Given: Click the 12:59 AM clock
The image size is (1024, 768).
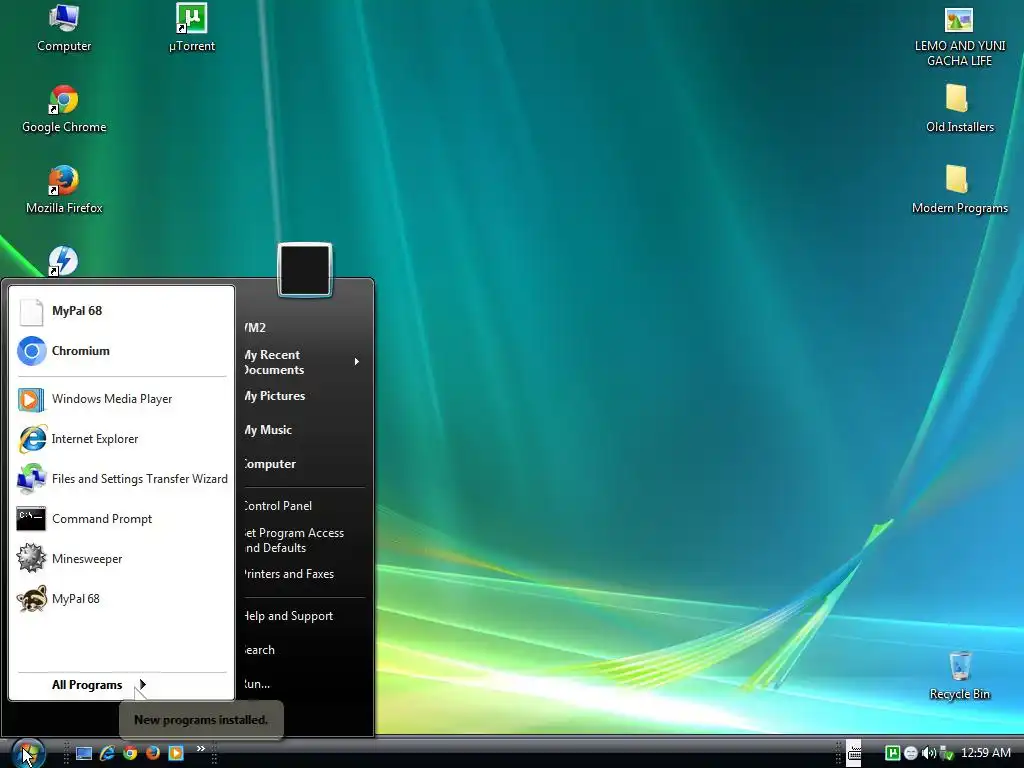Looking at the screenshot, I should coord(985,753).
